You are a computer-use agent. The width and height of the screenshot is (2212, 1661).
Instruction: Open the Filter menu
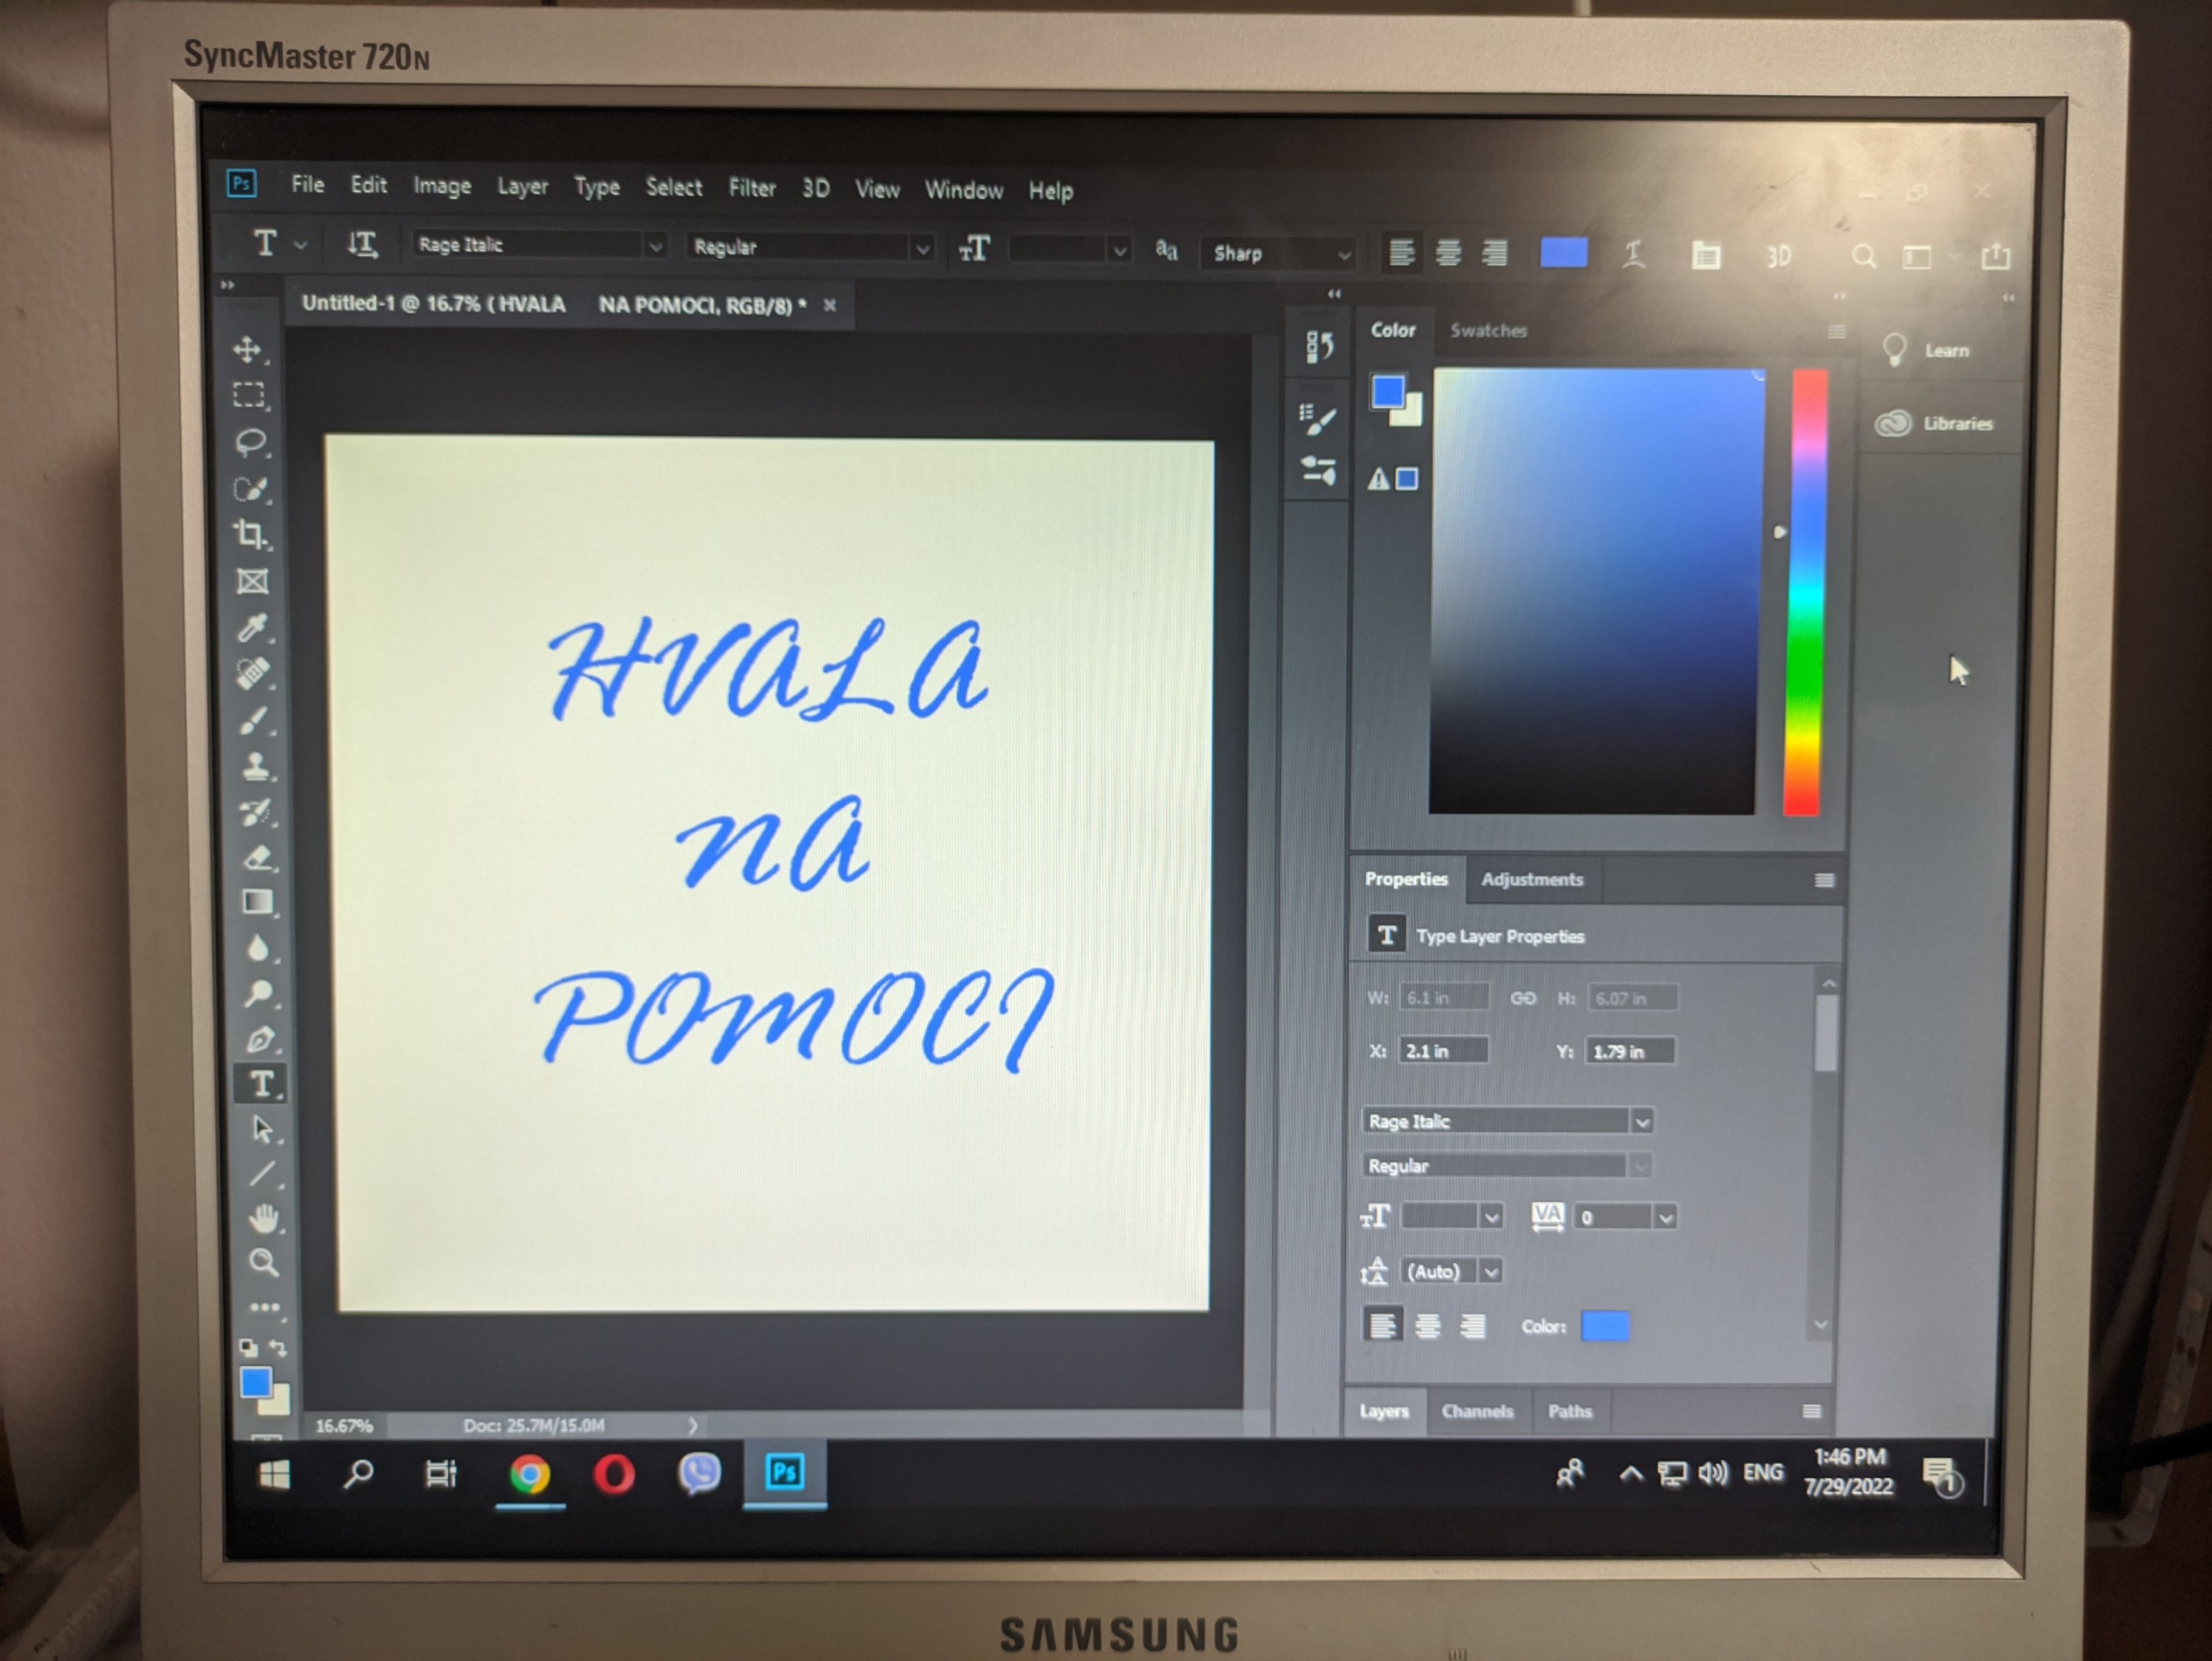coord(751,188)
